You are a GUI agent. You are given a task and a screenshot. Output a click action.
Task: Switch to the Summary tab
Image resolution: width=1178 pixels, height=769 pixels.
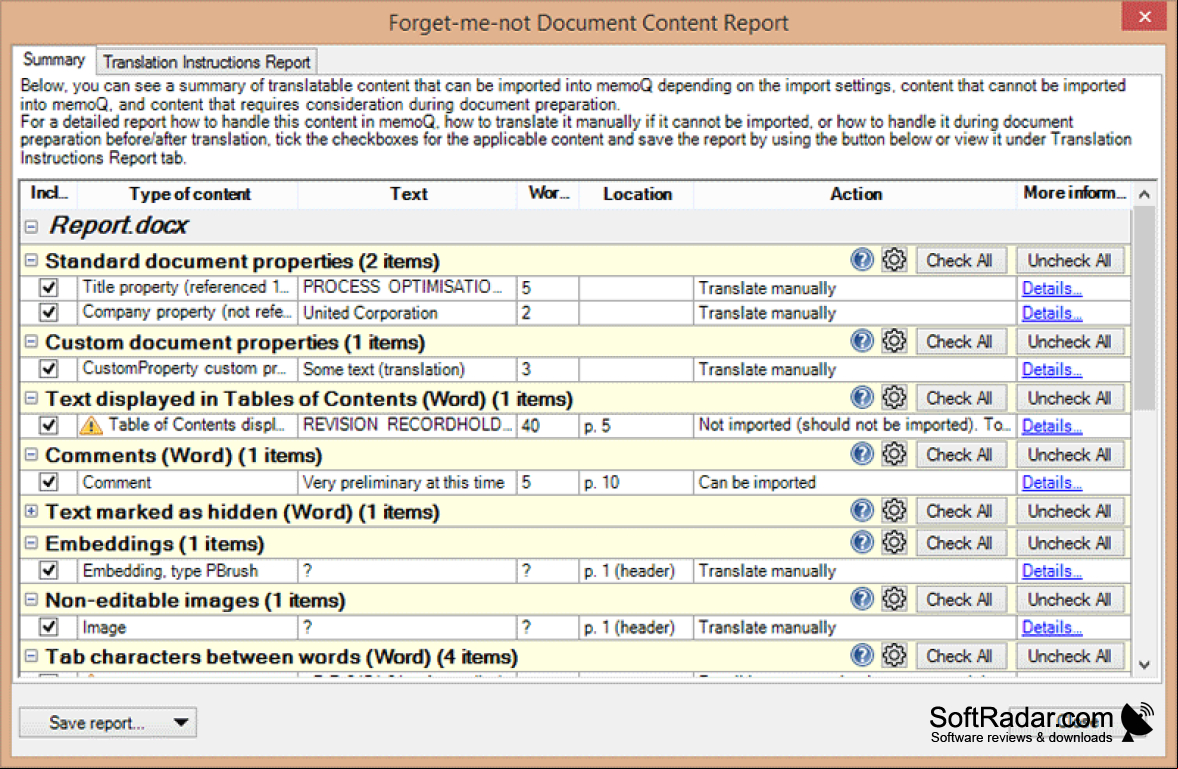coord(53,60)
